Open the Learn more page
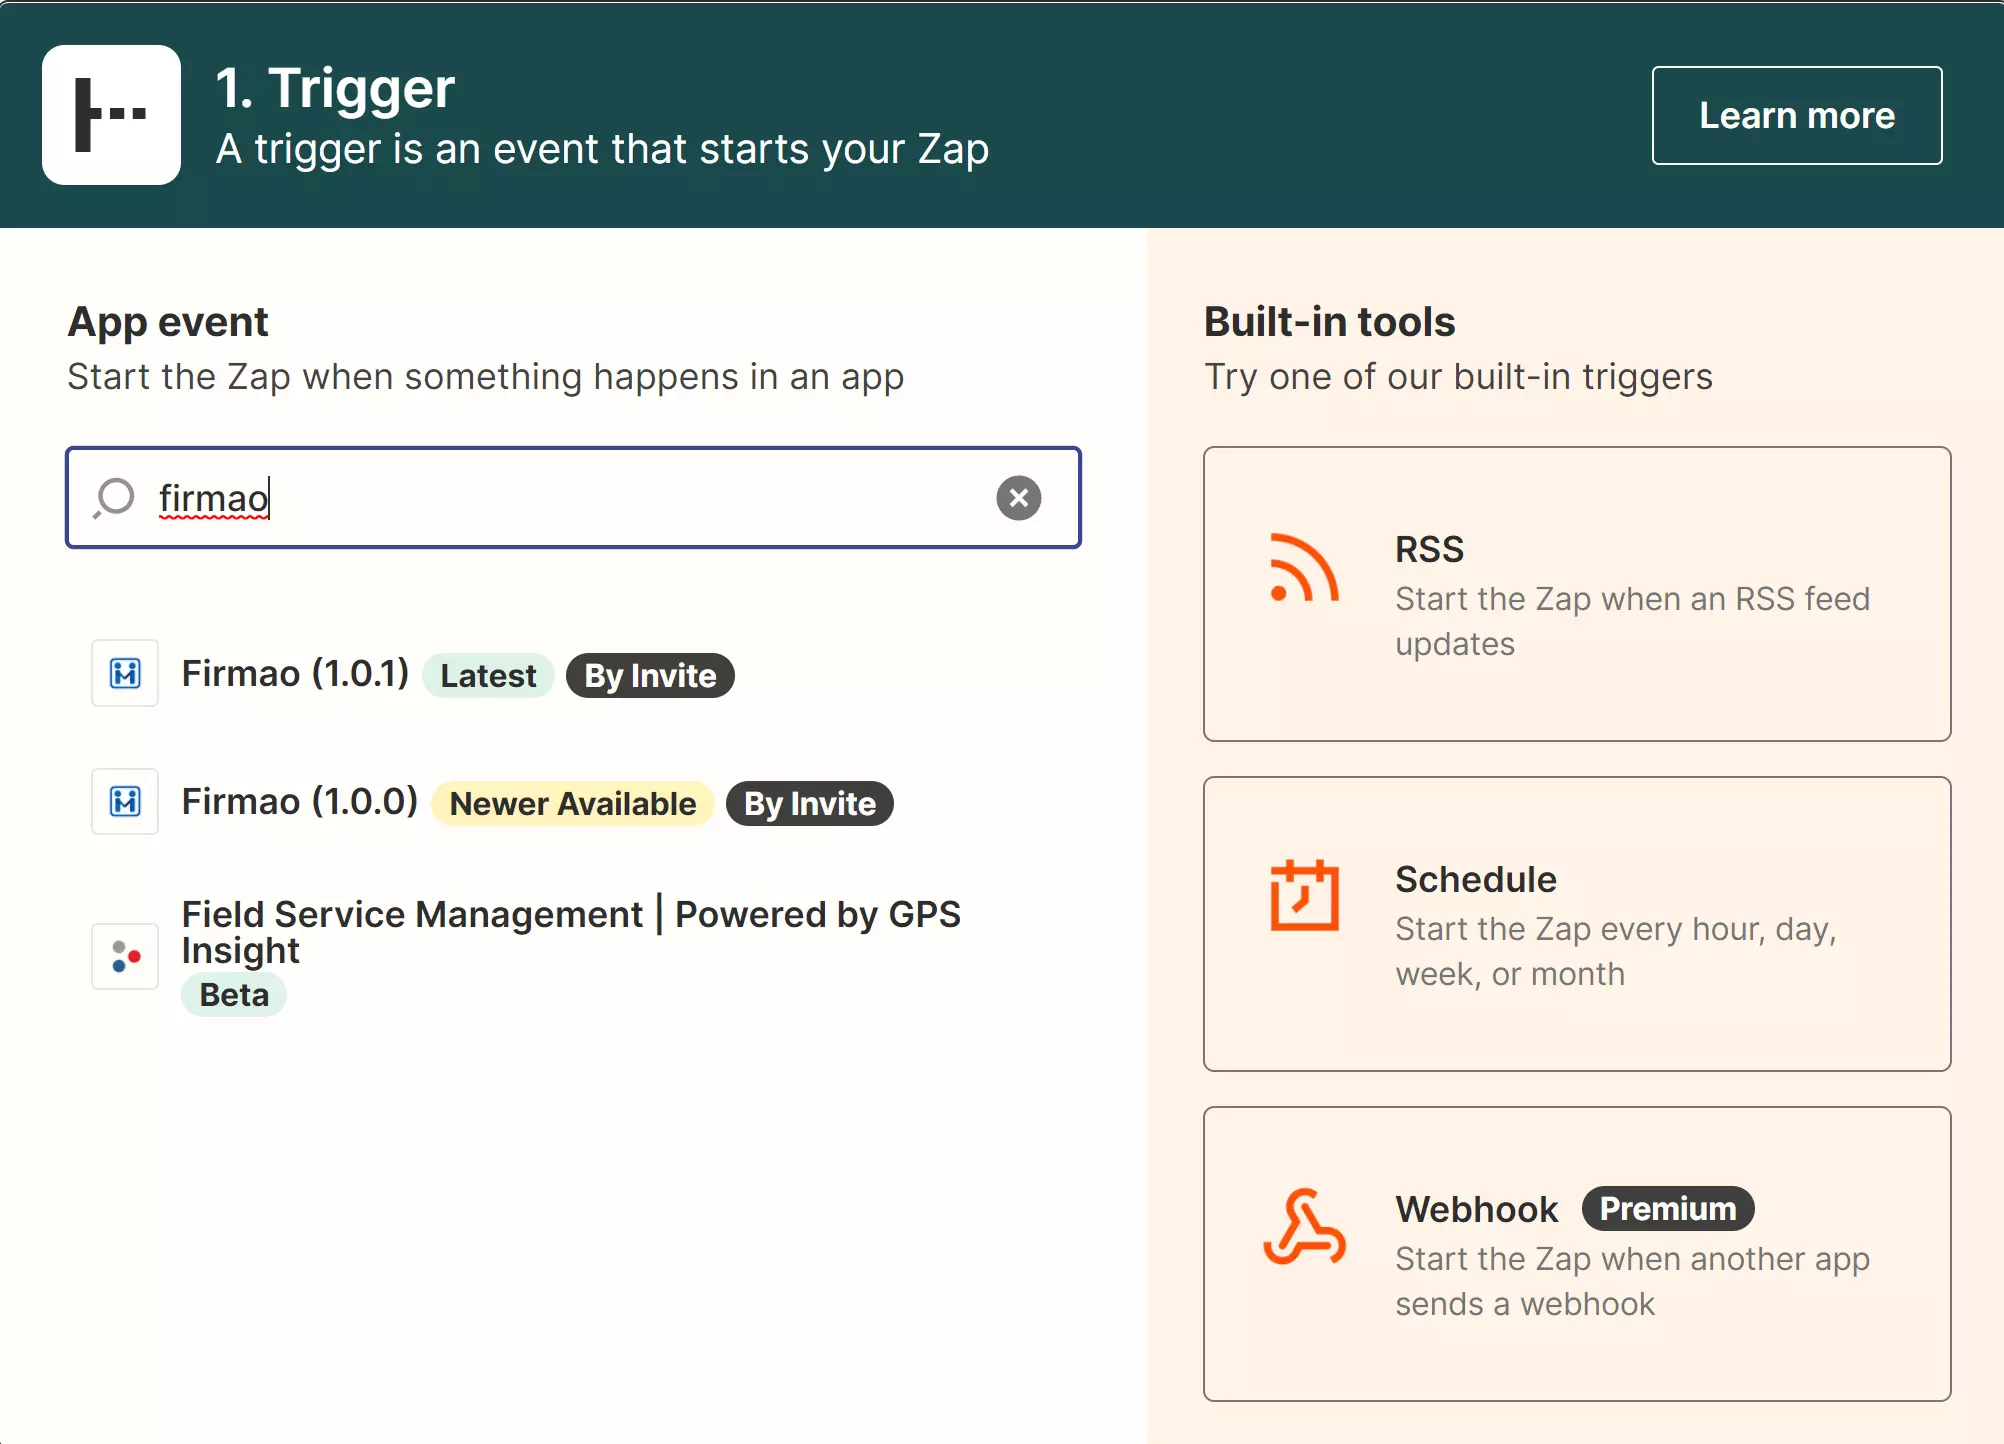Image resolution: width=2004 pixels, height=1444 pixels. tap(1796, 114)
